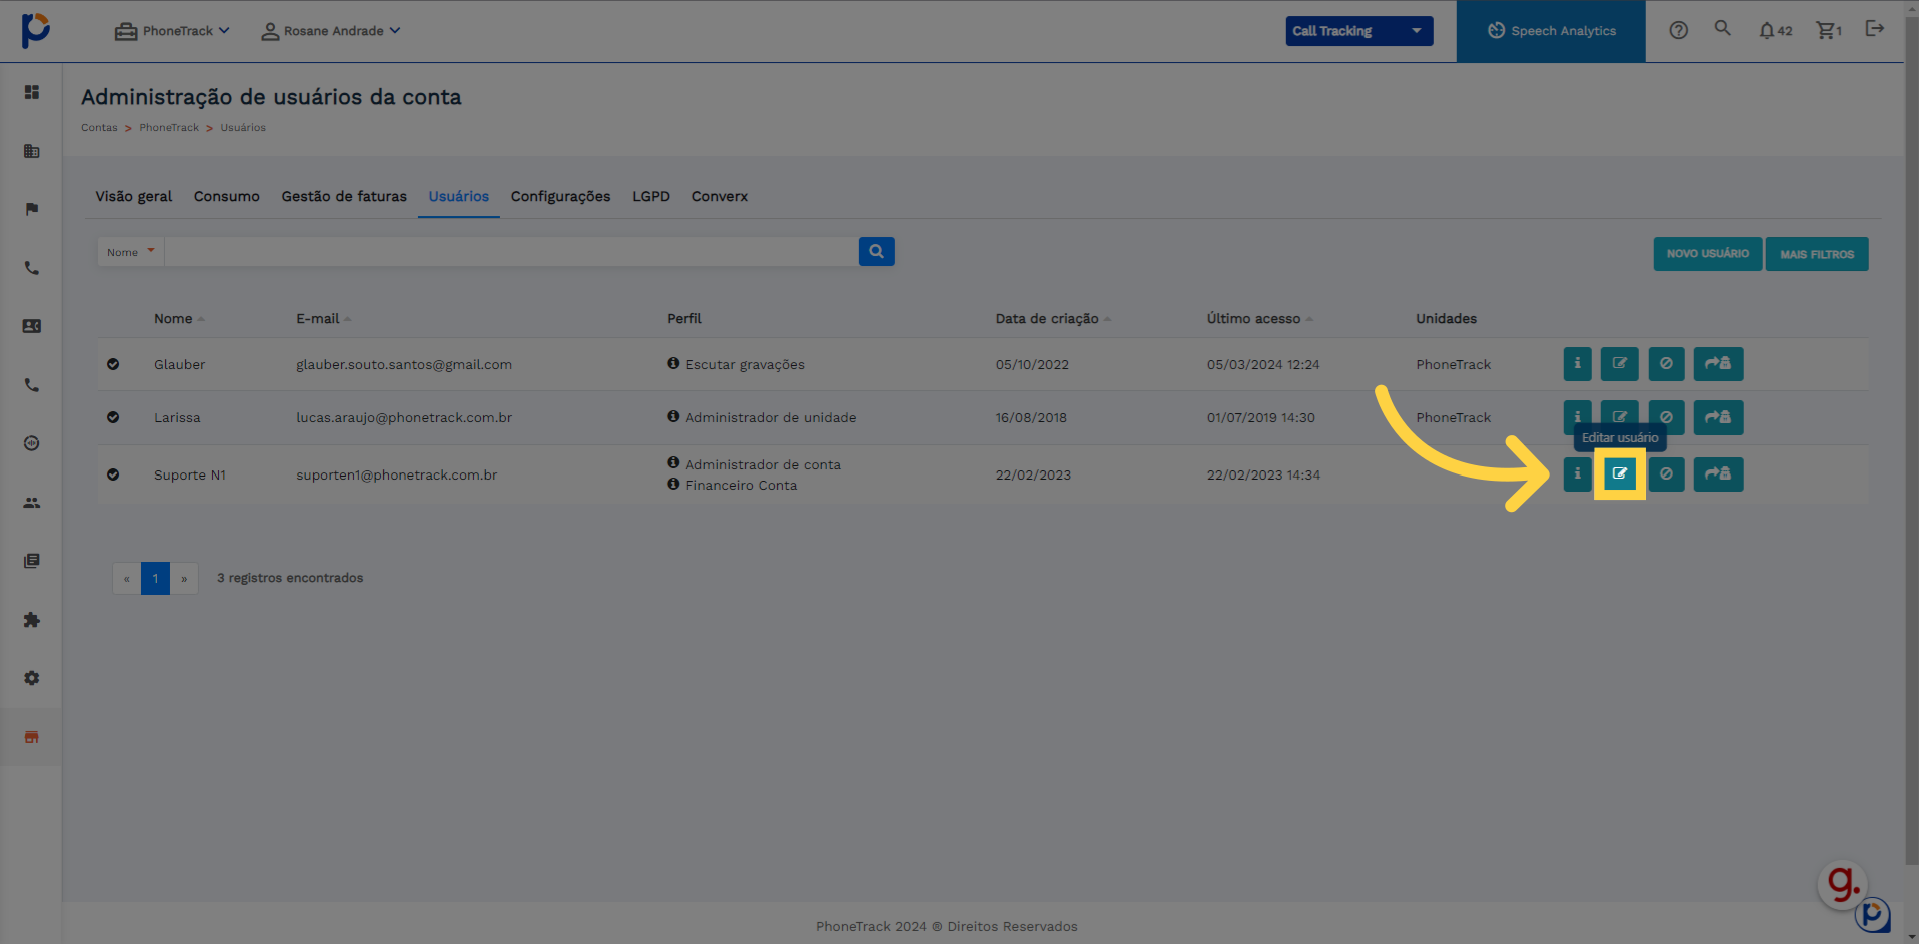Follow the Contas breadcrumb link
1919x944 pixels.
coord(99,128)
